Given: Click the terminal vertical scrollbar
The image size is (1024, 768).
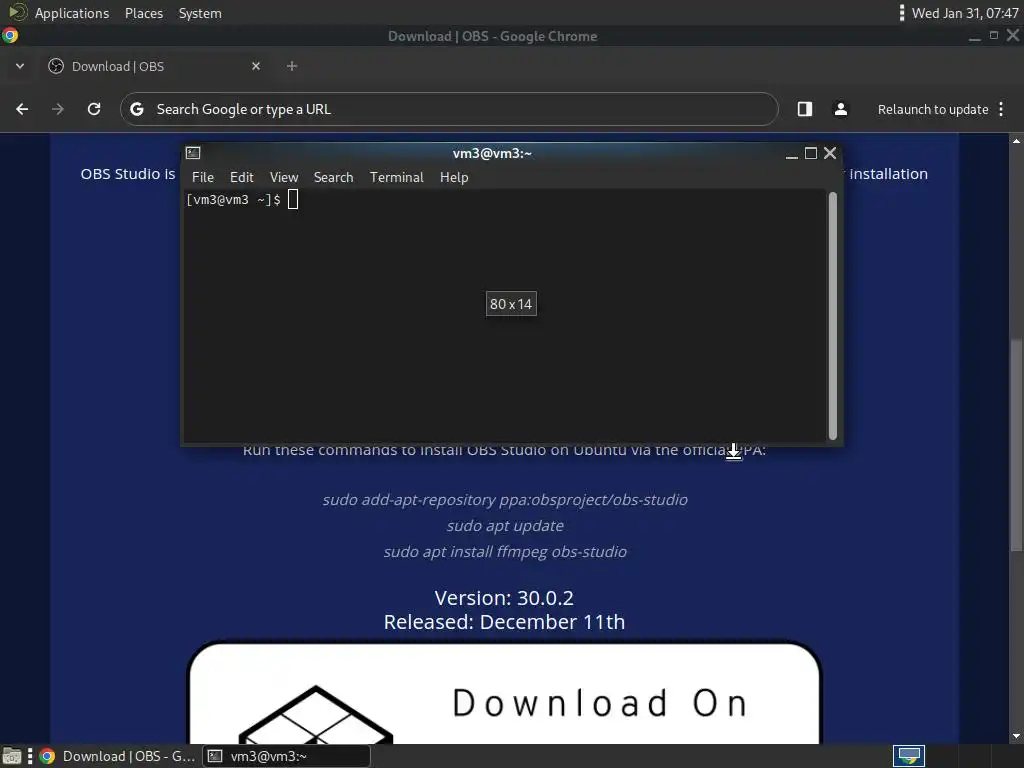Looking at the screenshot, I should pos(833,315).
